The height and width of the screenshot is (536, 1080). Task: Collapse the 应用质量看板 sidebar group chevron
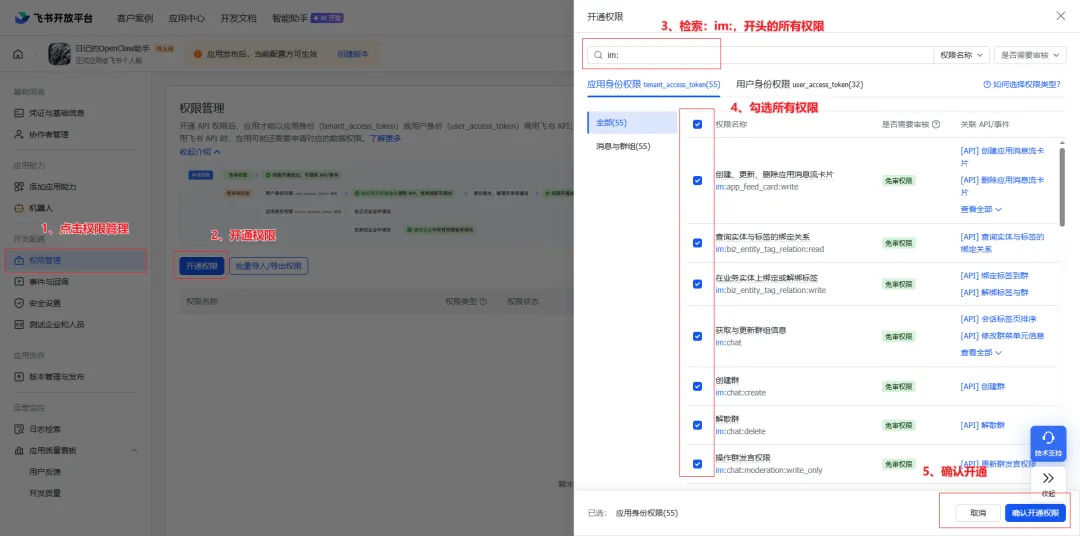click(134, 451)
